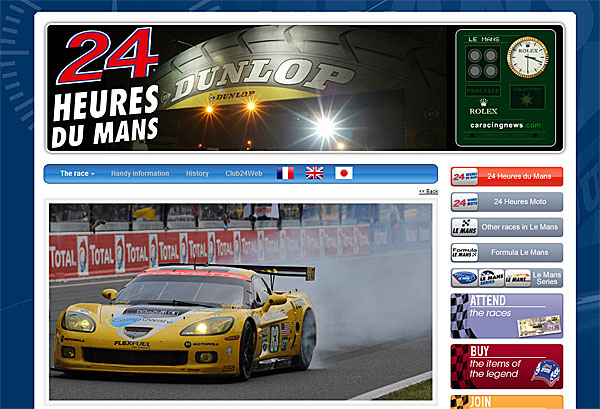
Task: Click the Rolex clock widget
Action: point(528,57)
